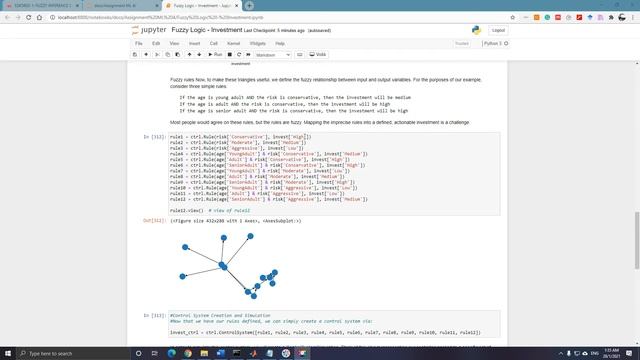This screenshot has width=640, height=360.
Task: Click the Jupyter logo
Action: (149, 30)
